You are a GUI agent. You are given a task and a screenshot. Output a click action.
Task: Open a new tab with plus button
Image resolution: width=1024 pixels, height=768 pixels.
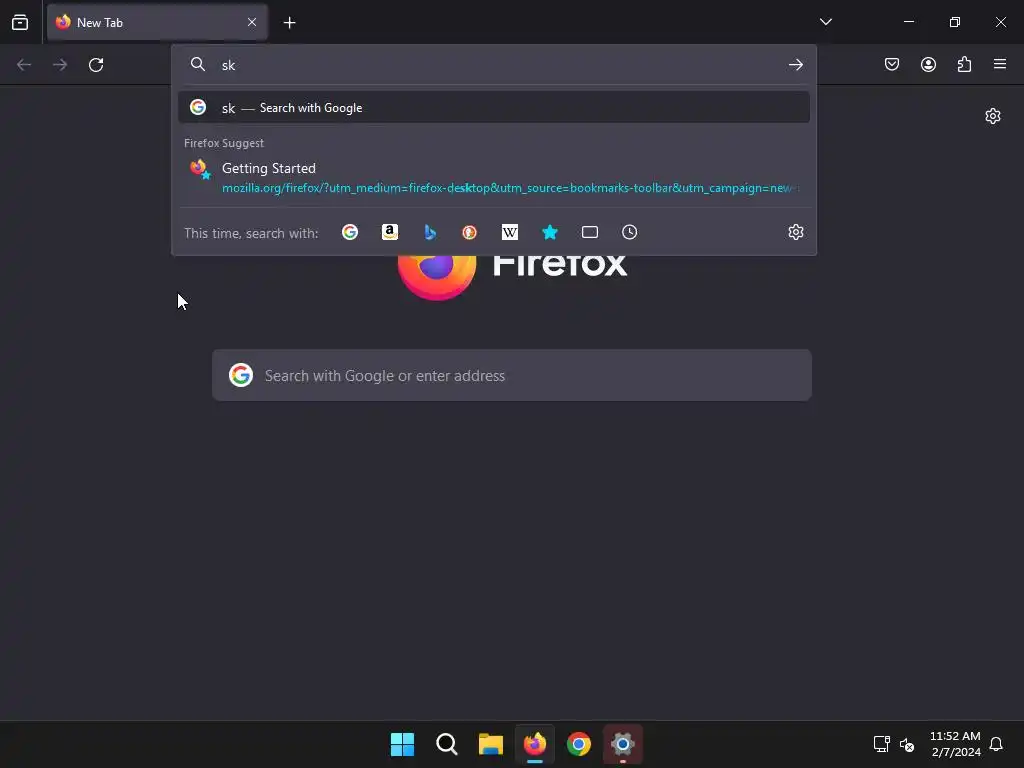tap(289, 23)
